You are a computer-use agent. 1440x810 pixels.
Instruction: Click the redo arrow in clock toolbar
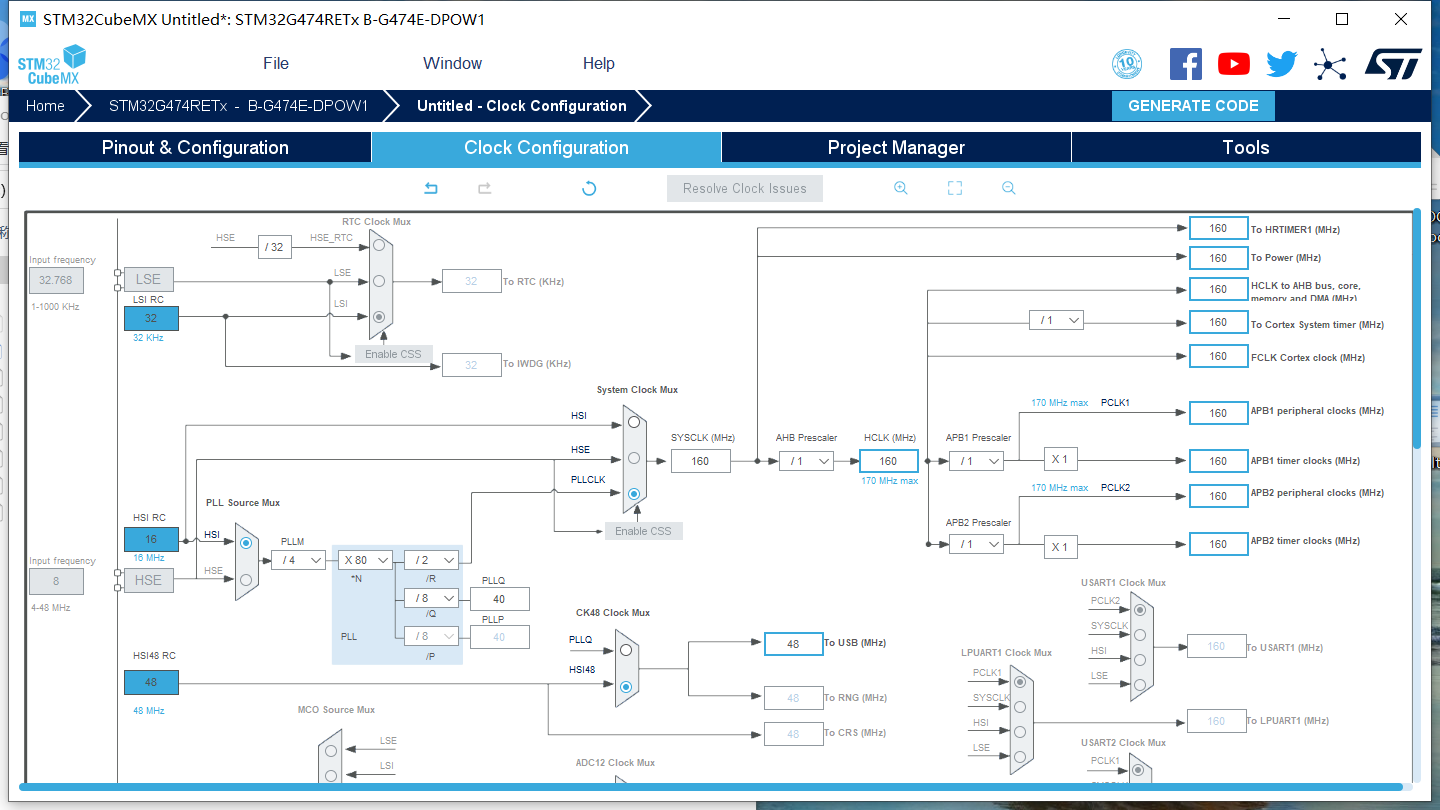coord(485,188)
